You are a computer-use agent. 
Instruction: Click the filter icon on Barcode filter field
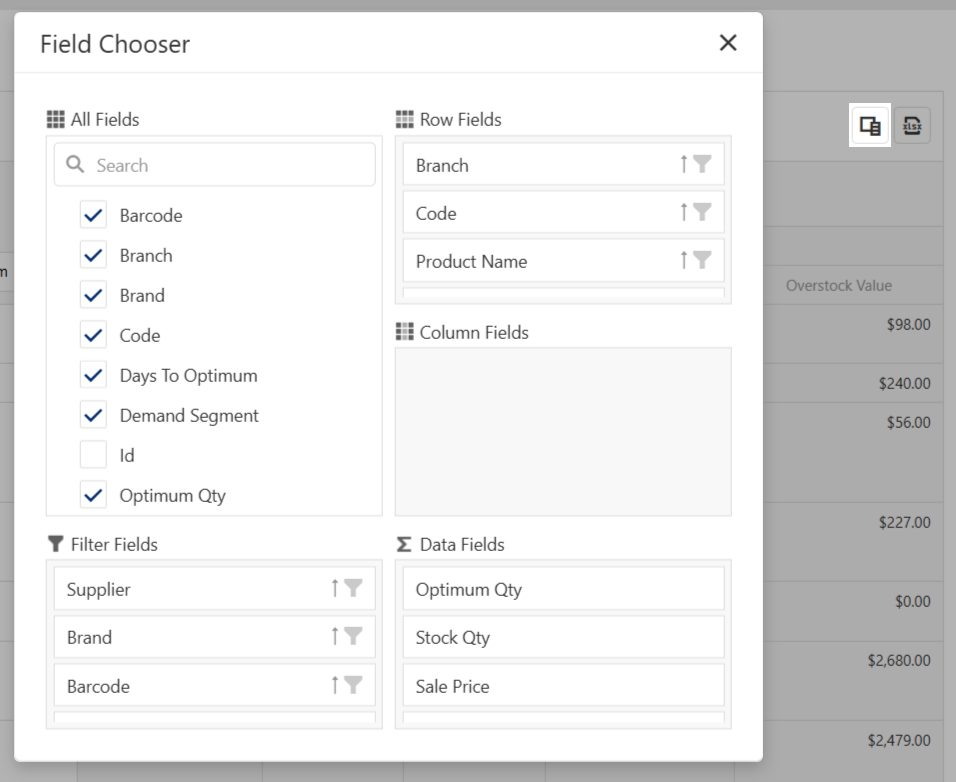tap(353, 685)
